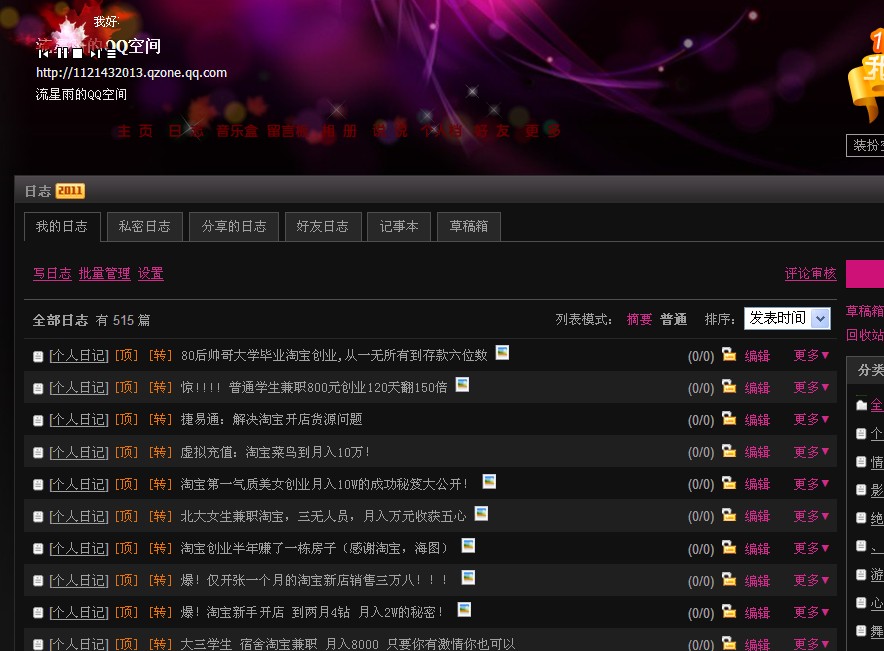The width and height of the screenshot is (884, 651).
Task: Expand 更多 menu on 80后帅哥 row
Action: point(811,356)
